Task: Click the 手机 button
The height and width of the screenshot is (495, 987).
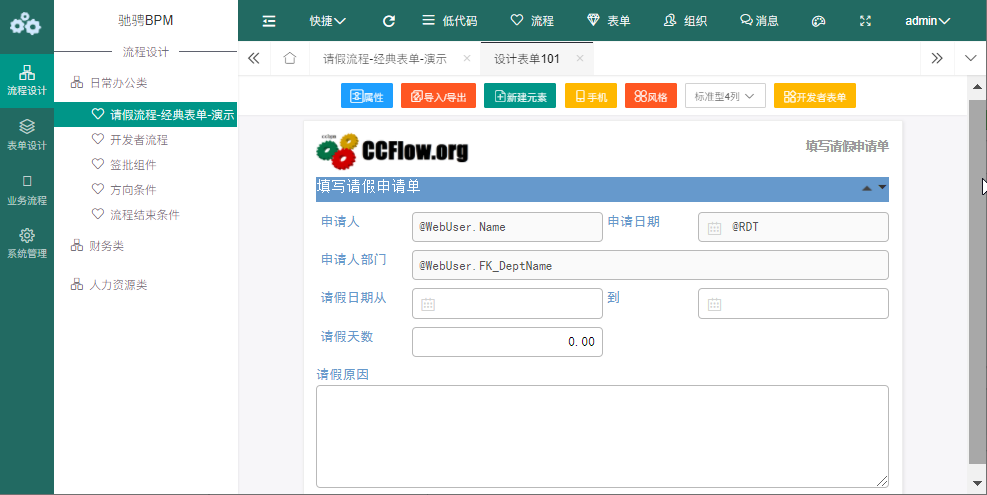Action: 591,96
